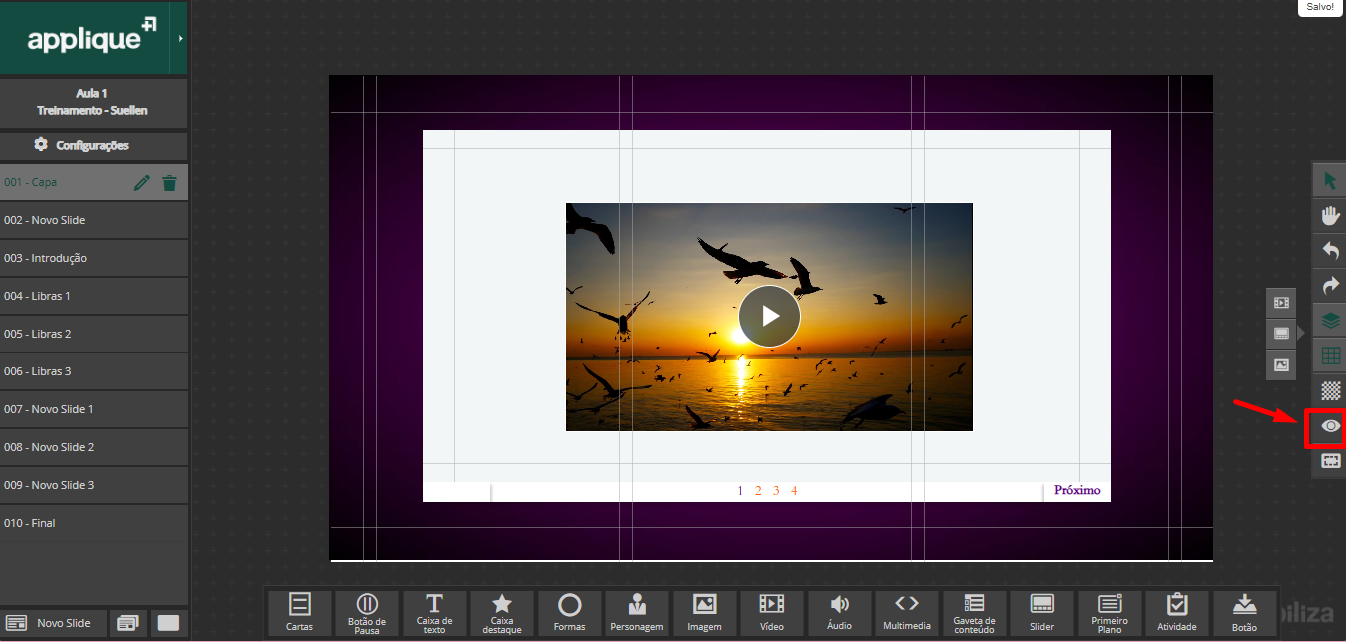
Task: Delete the 001 - Capa slide
Action: [x=170, y=183]
